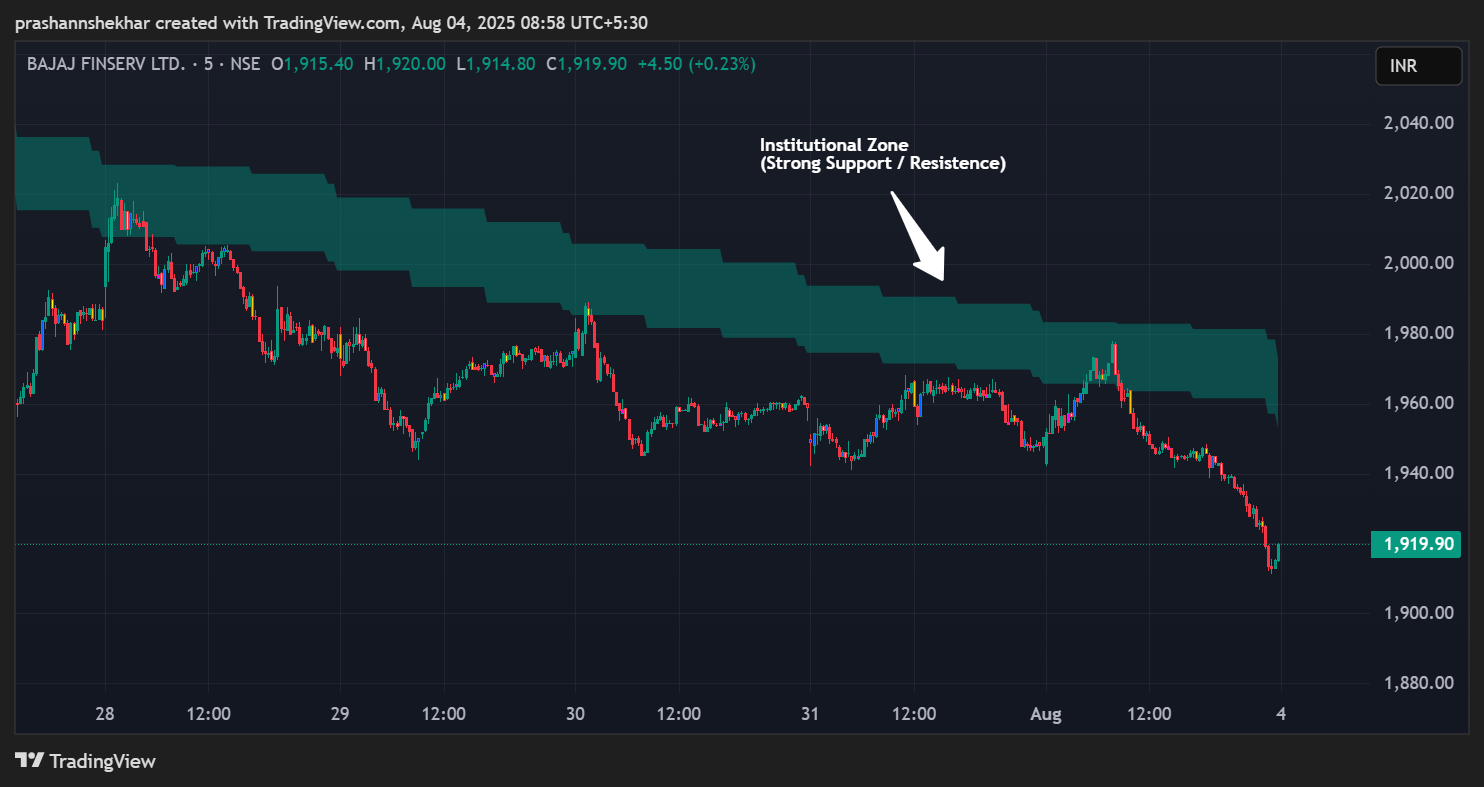
Task: Click the '4' date on time axis
Action: coord(1281,714)
